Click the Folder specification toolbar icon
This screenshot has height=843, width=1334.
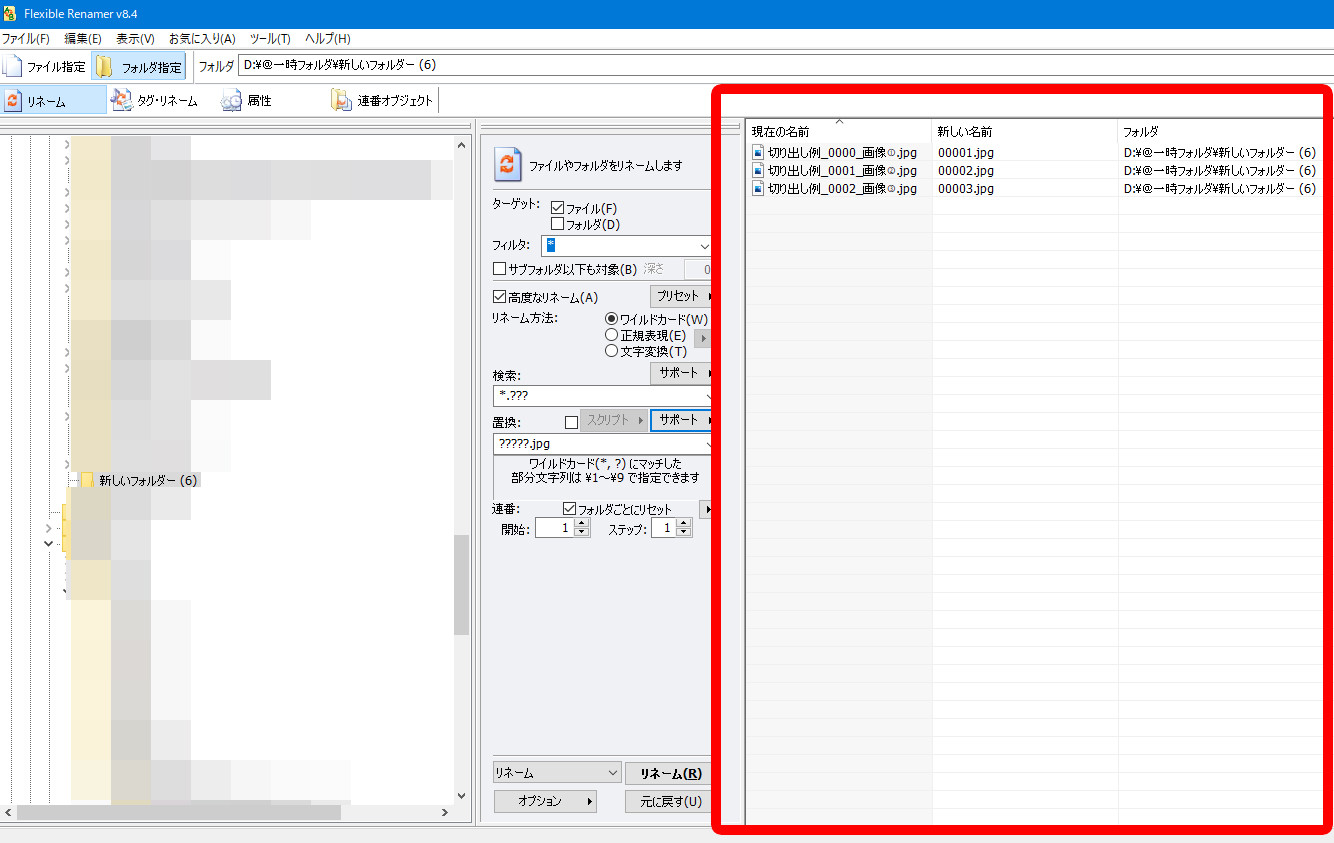click(x=105, y=67)
